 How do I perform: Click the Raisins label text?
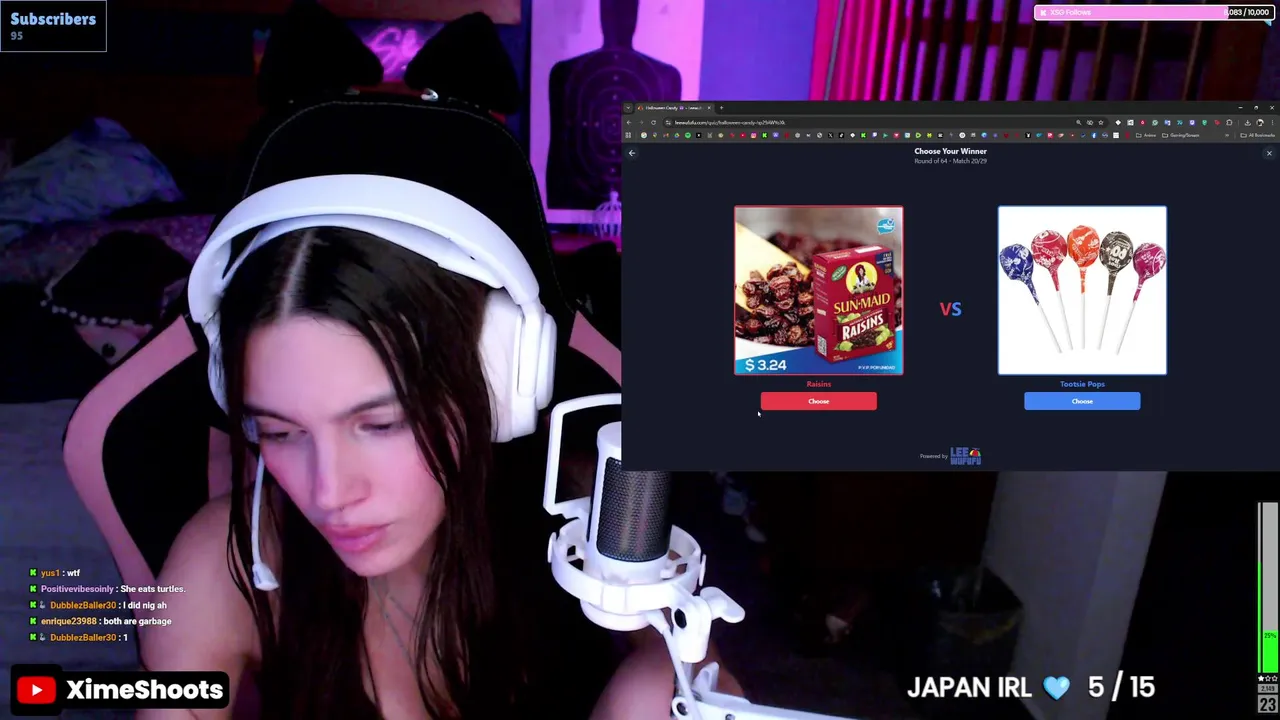[x=818, y=384]
